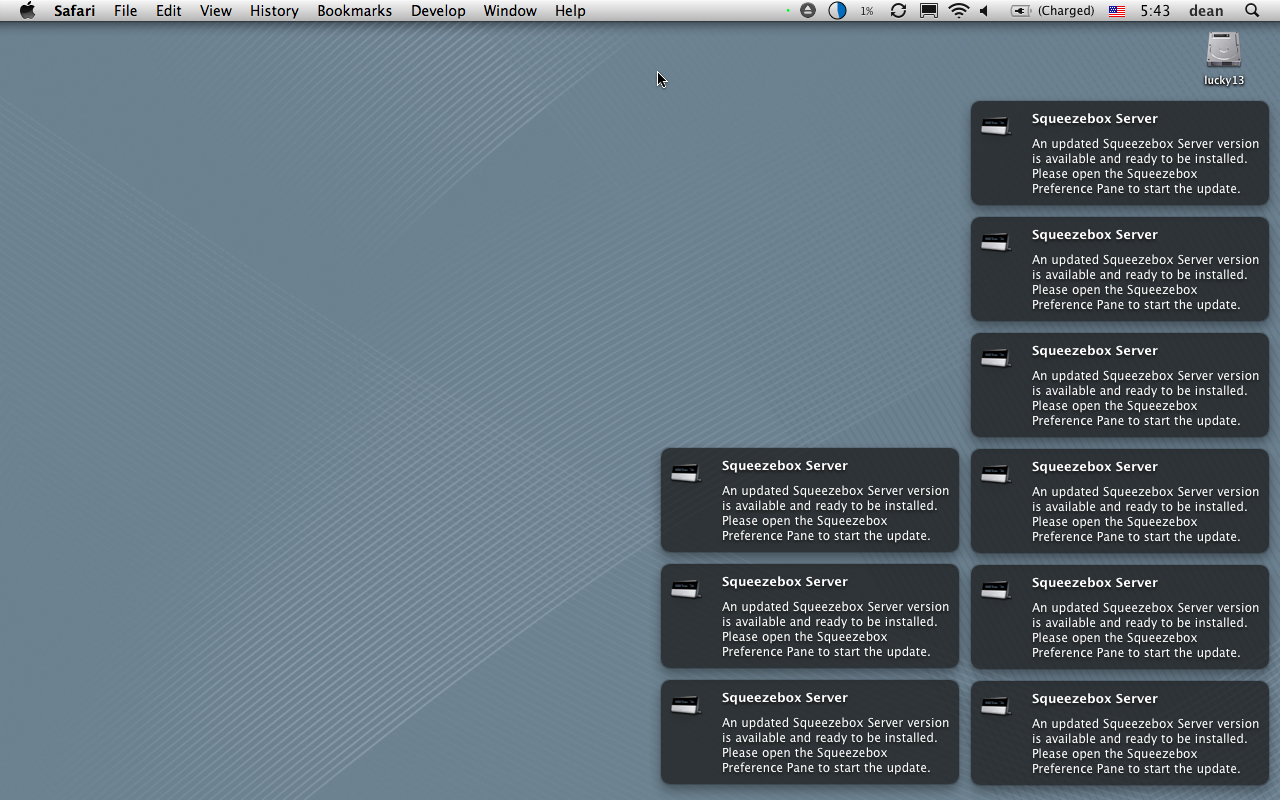Open the Wi-Fi status menu
The image size is (1280, 800).
[959, 11]
